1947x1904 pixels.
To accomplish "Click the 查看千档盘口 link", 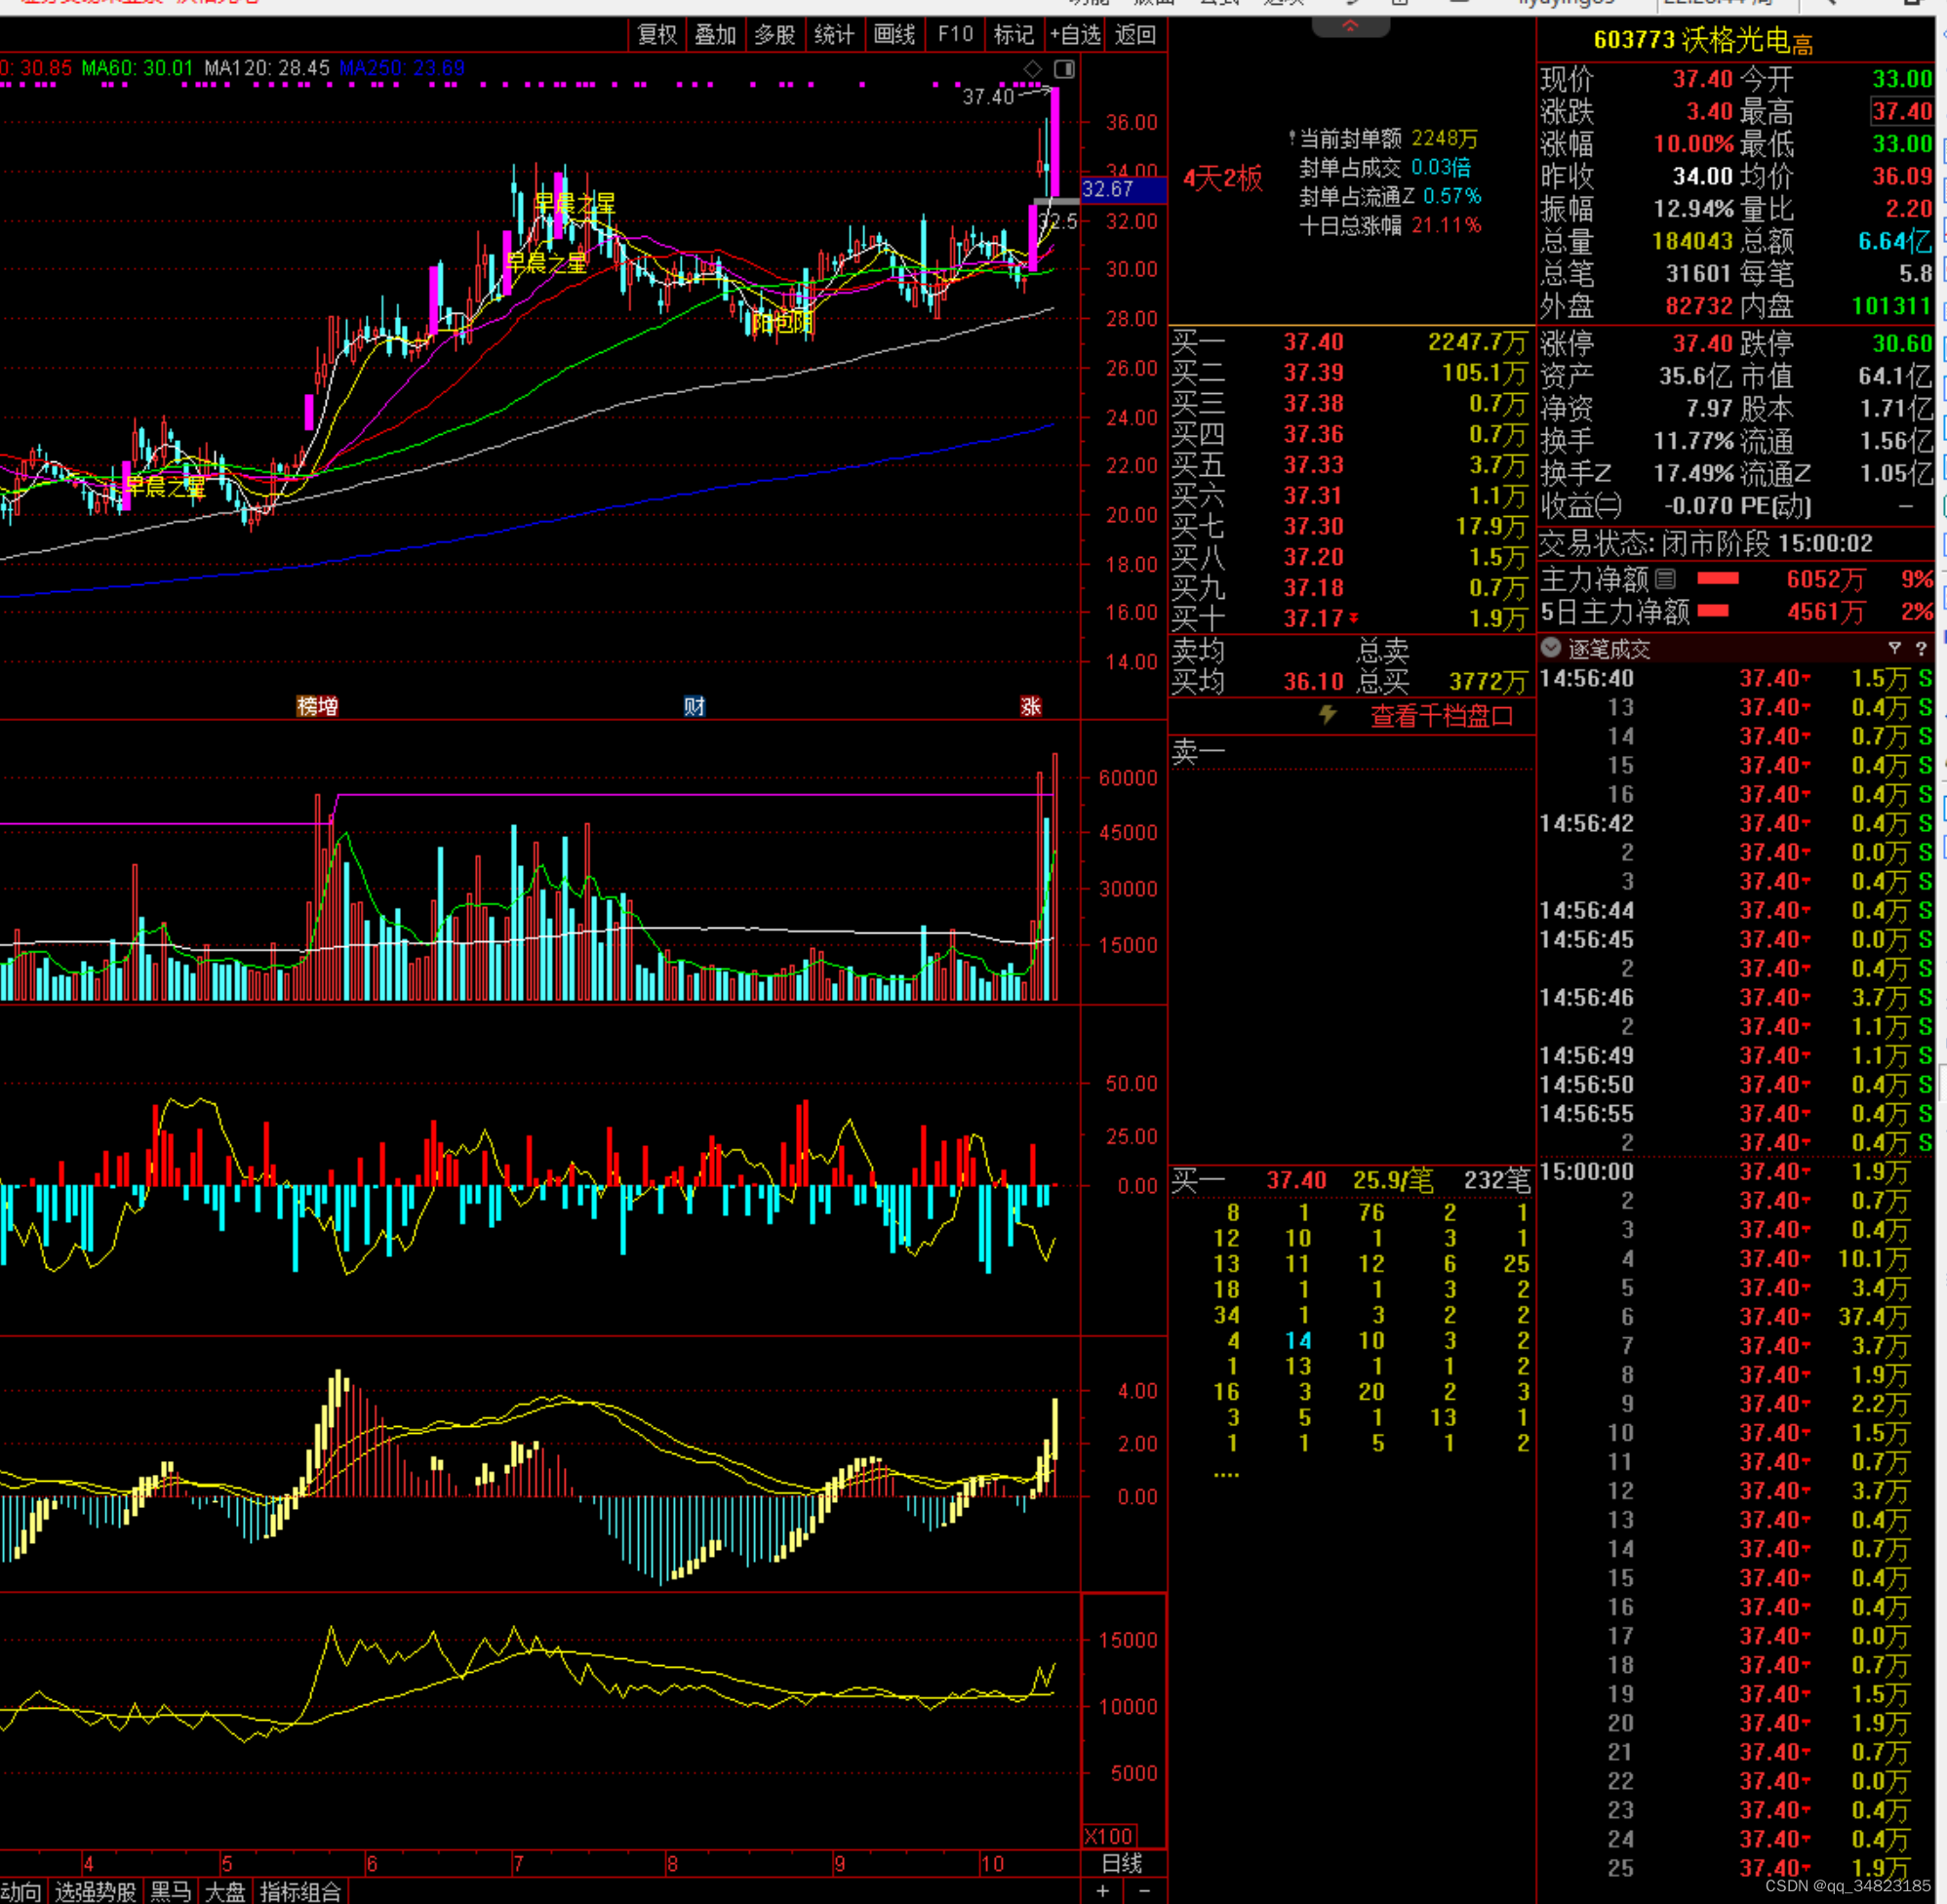I will pos(1441,716).
